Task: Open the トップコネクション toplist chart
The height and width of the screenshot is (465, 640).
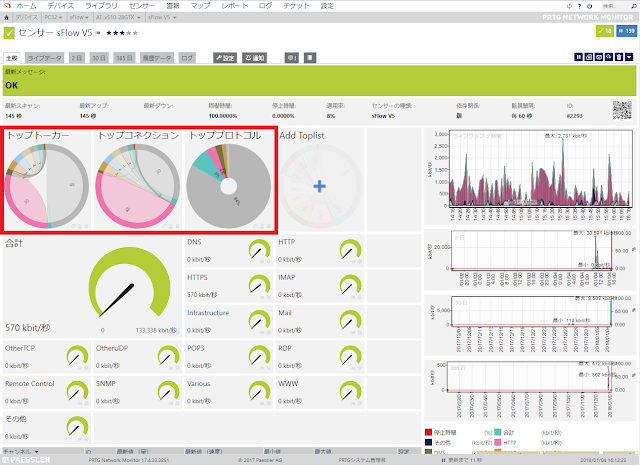Action: click(138, 186)
